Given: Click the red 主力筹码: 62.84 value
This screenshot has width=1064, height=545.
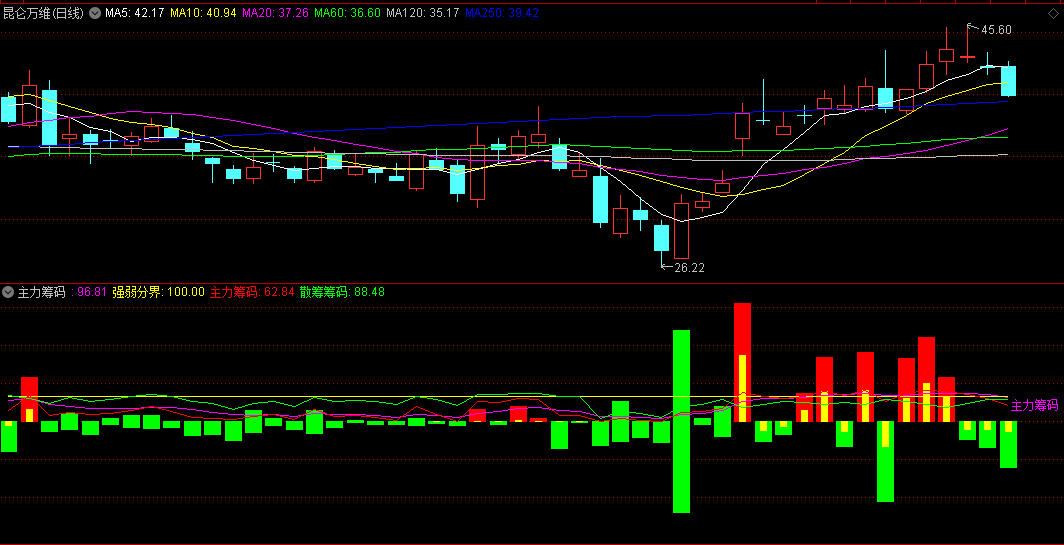Looking at the screenshot, I should [252, 293].
